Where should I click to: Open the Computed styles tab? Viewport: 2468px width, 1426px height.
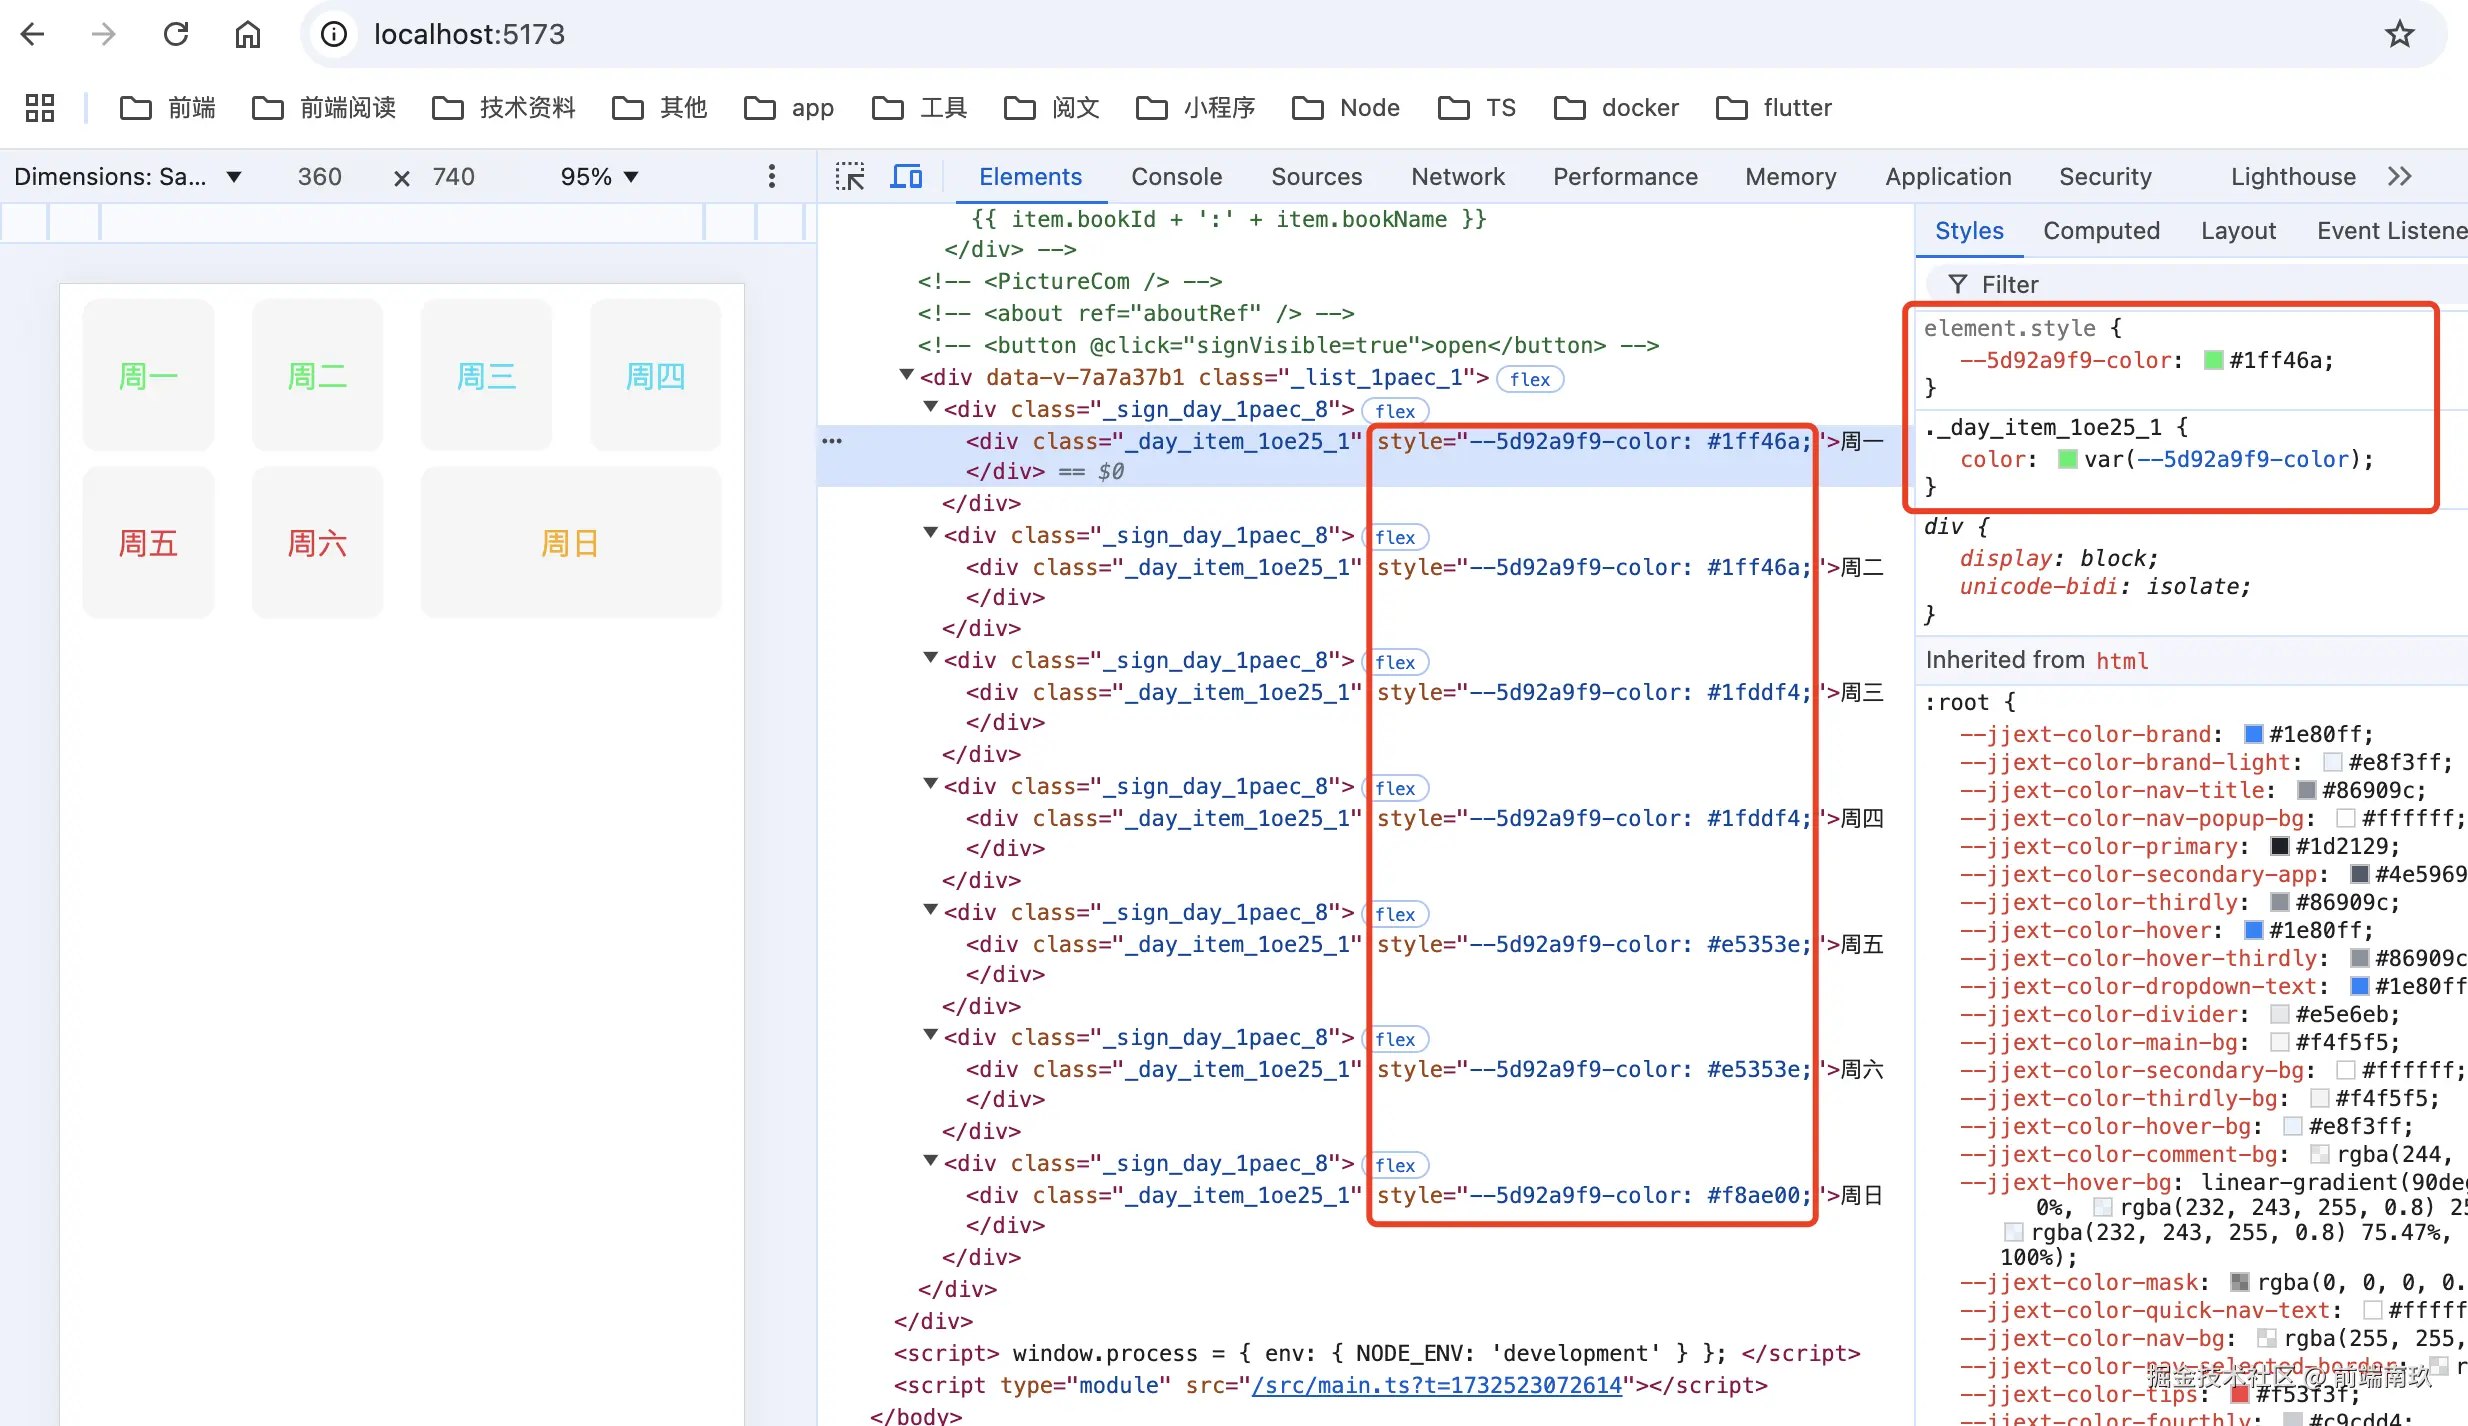coord(2100,231)
